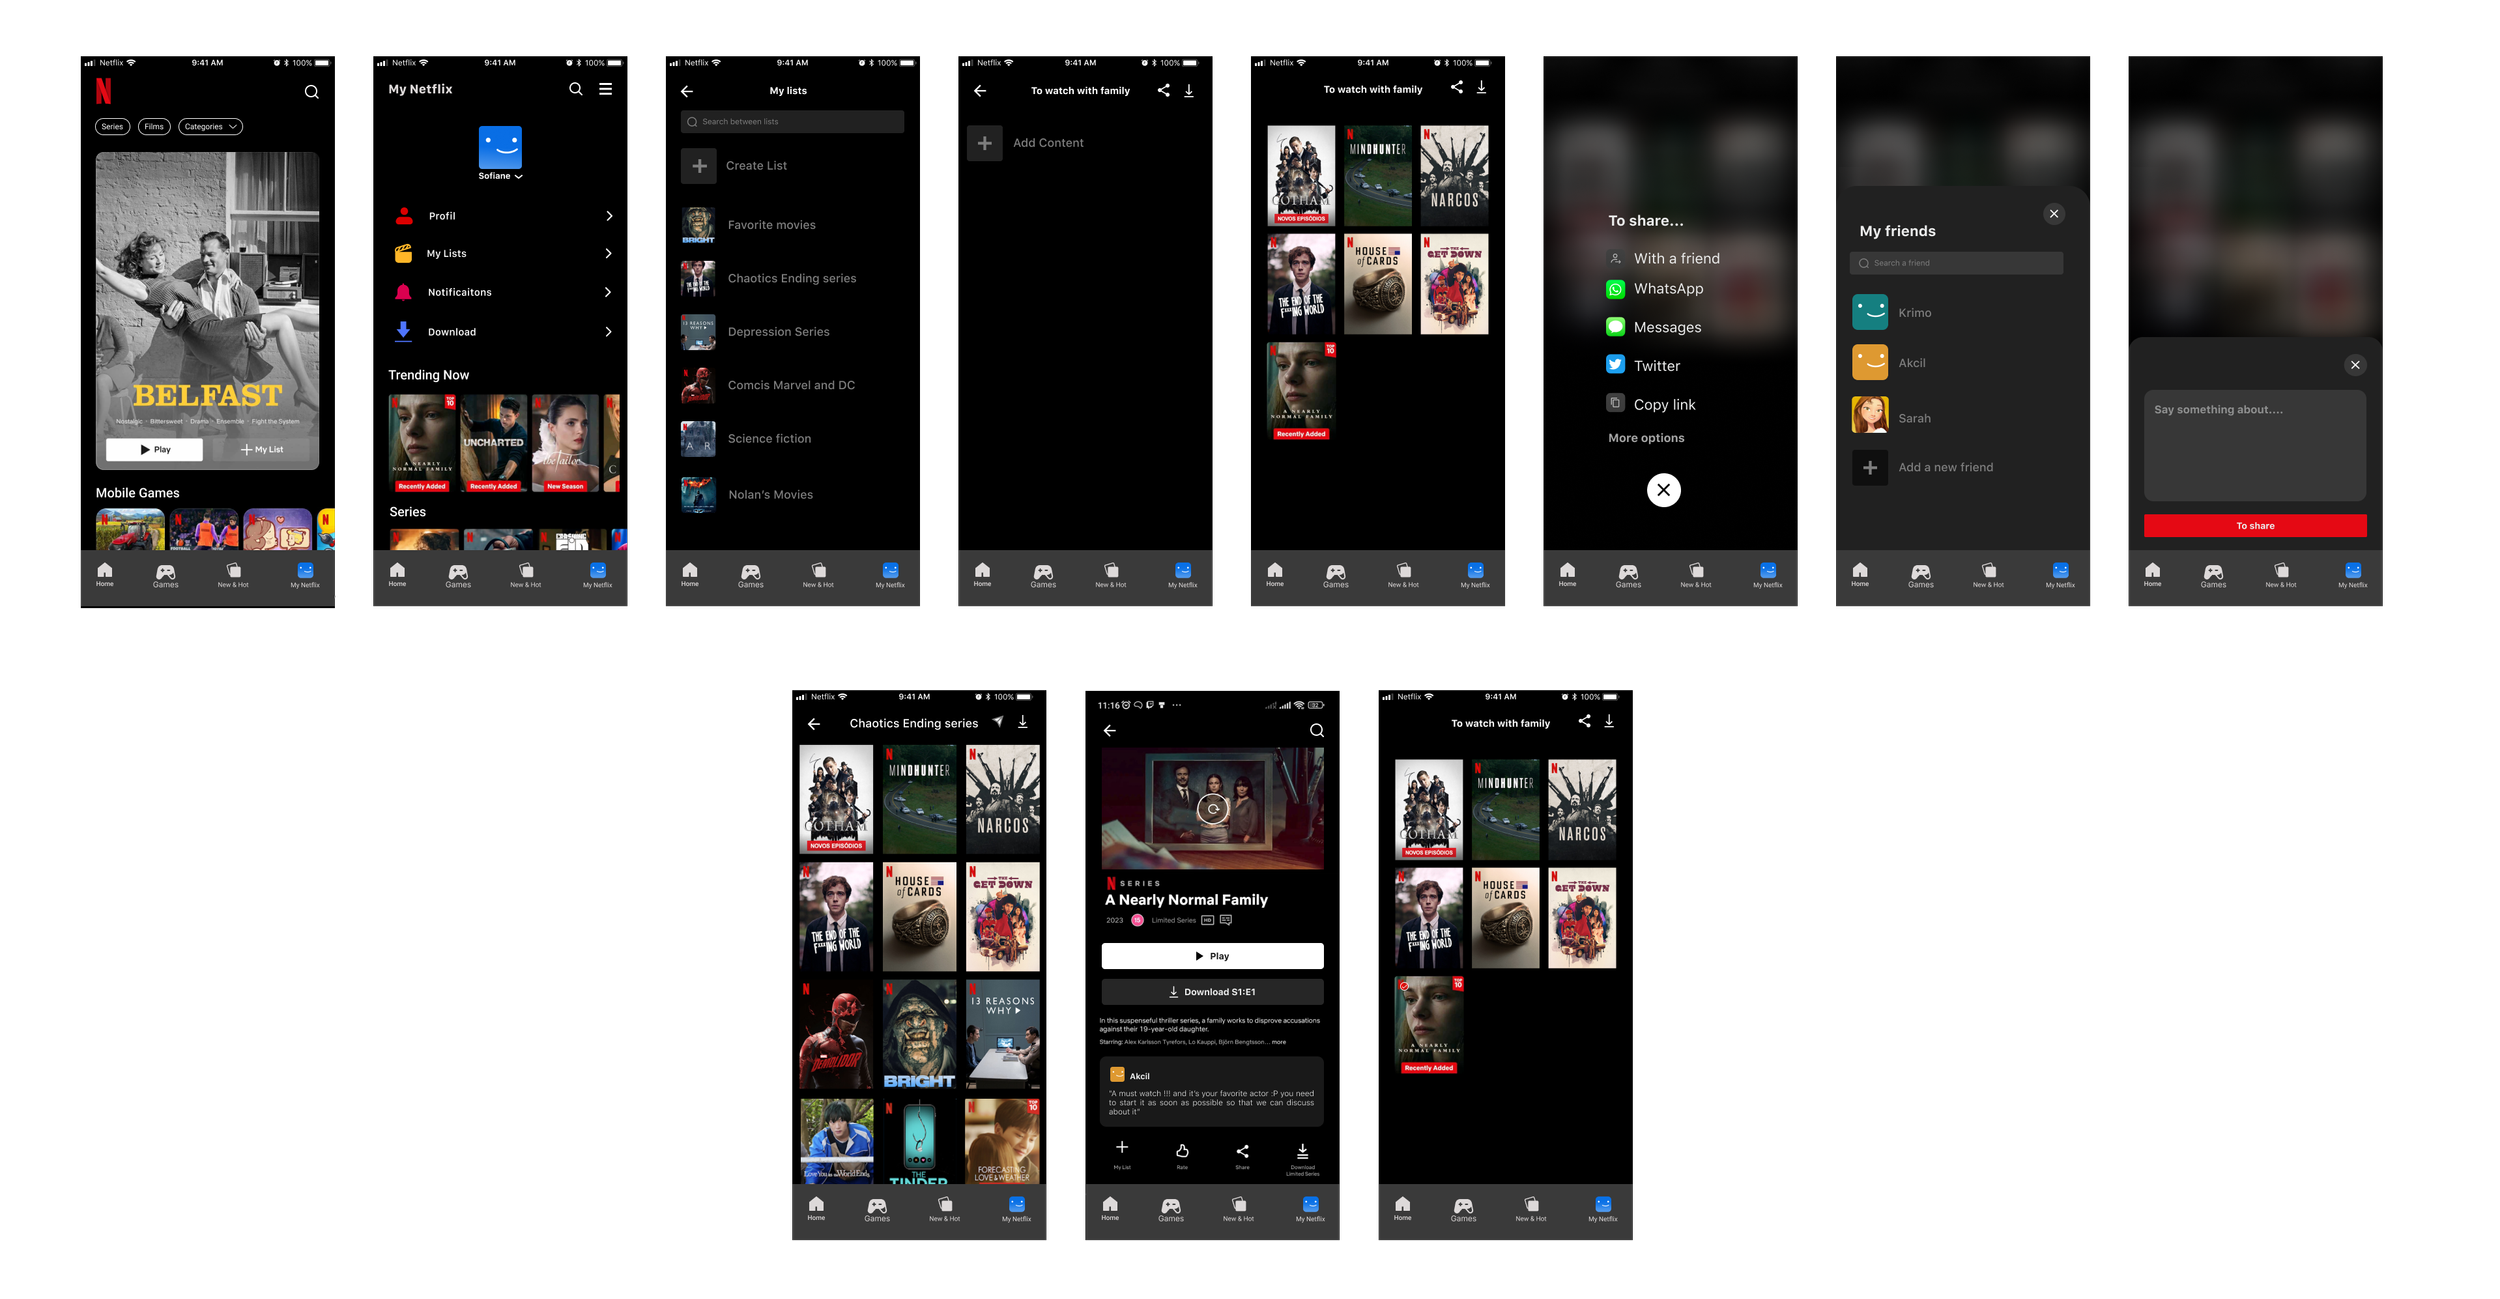Screen dimensions: 2500x1299
Task: Click share icon on empty family list
Action: coord(1163,90)
